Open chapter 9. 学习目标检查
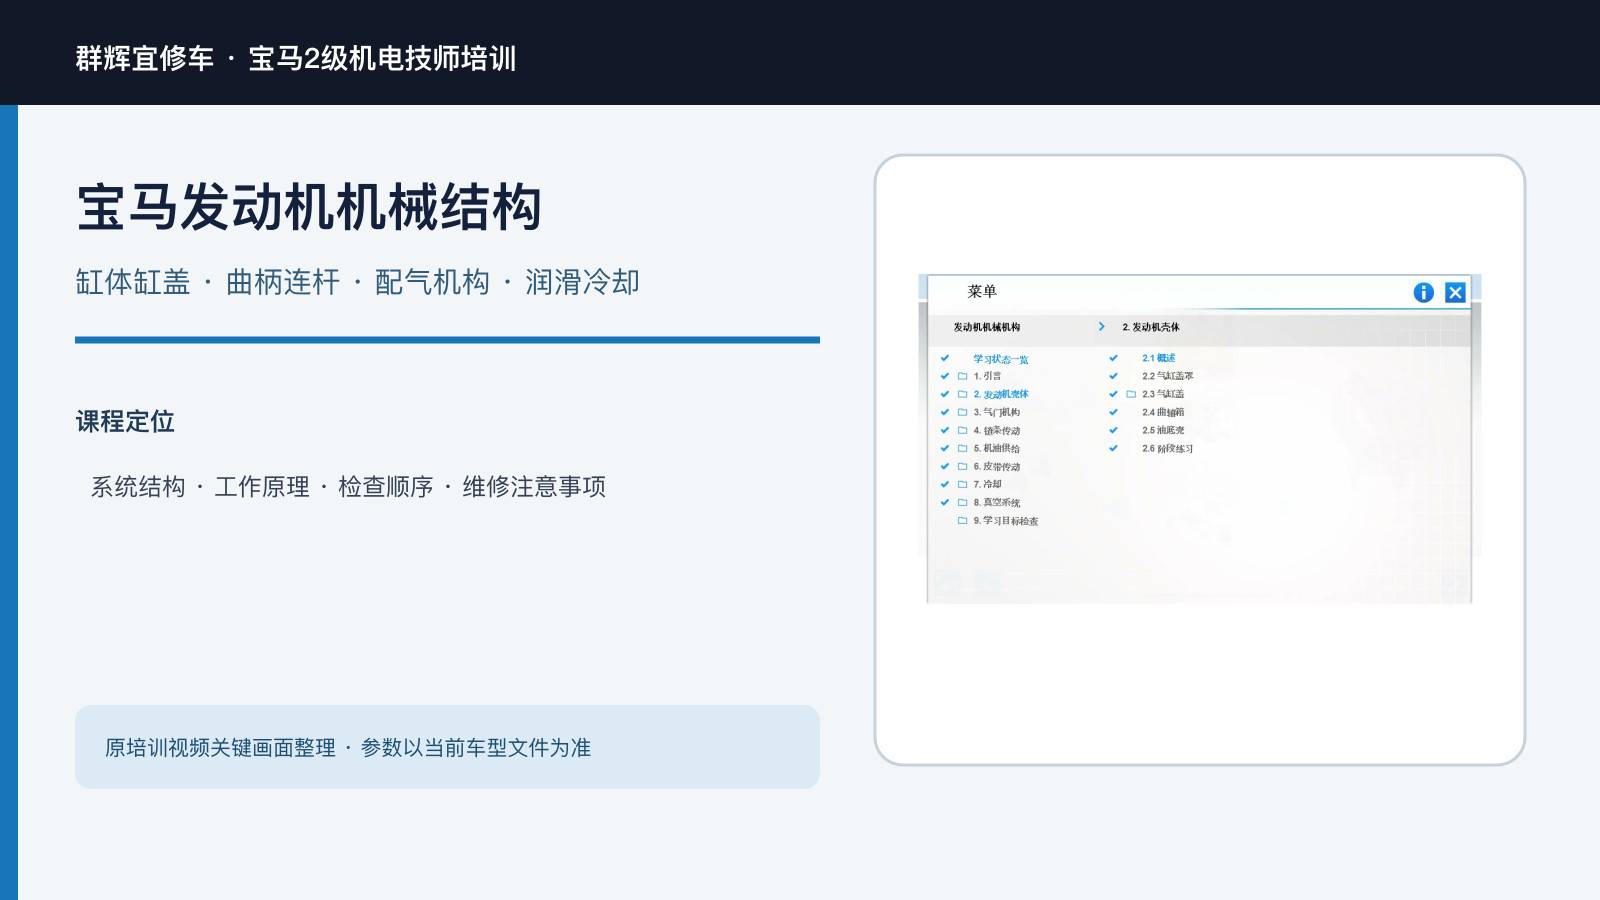 [1006, 520]
